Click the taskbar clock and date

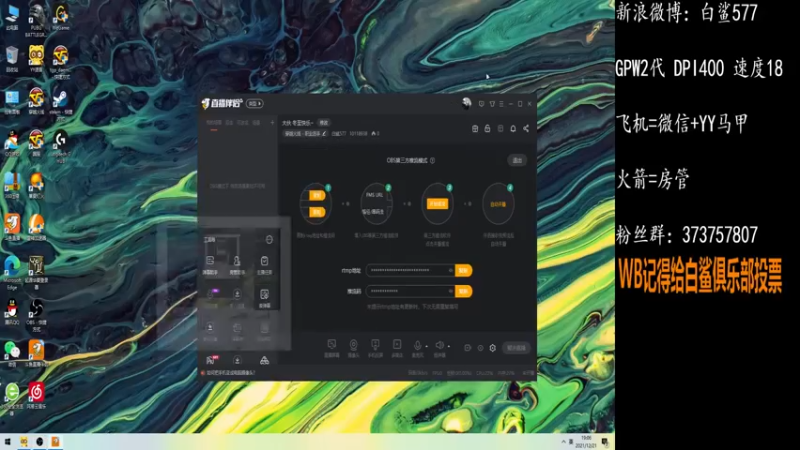click(x=586, y=442)
